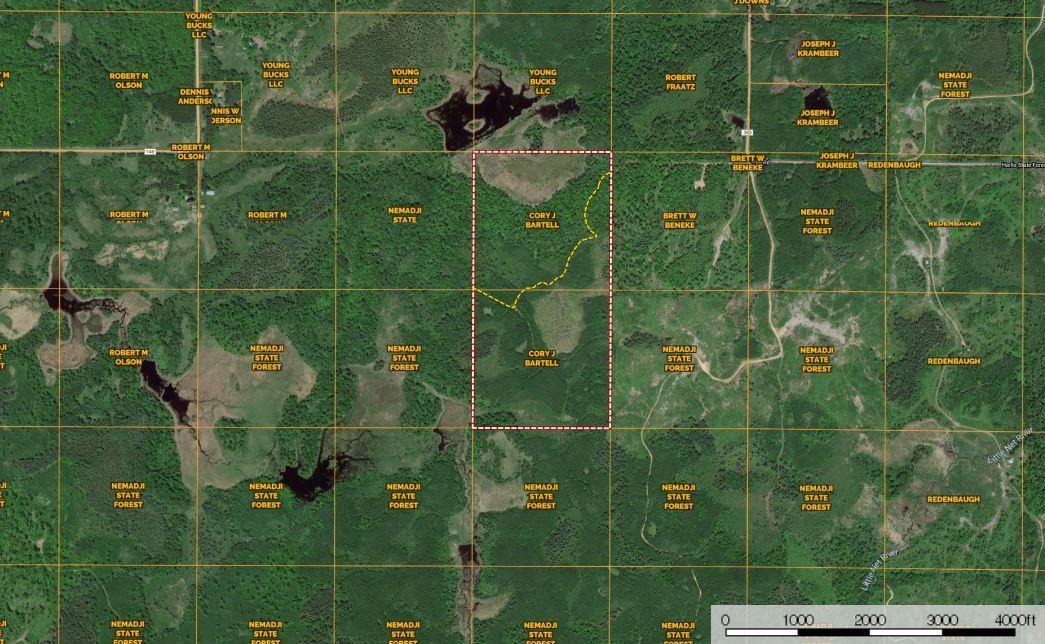Click CORY J BARTELL label south of yellow trail
Image resolution: width=1045 pixels, height=644 pixels.
click(x=541, y=359)
